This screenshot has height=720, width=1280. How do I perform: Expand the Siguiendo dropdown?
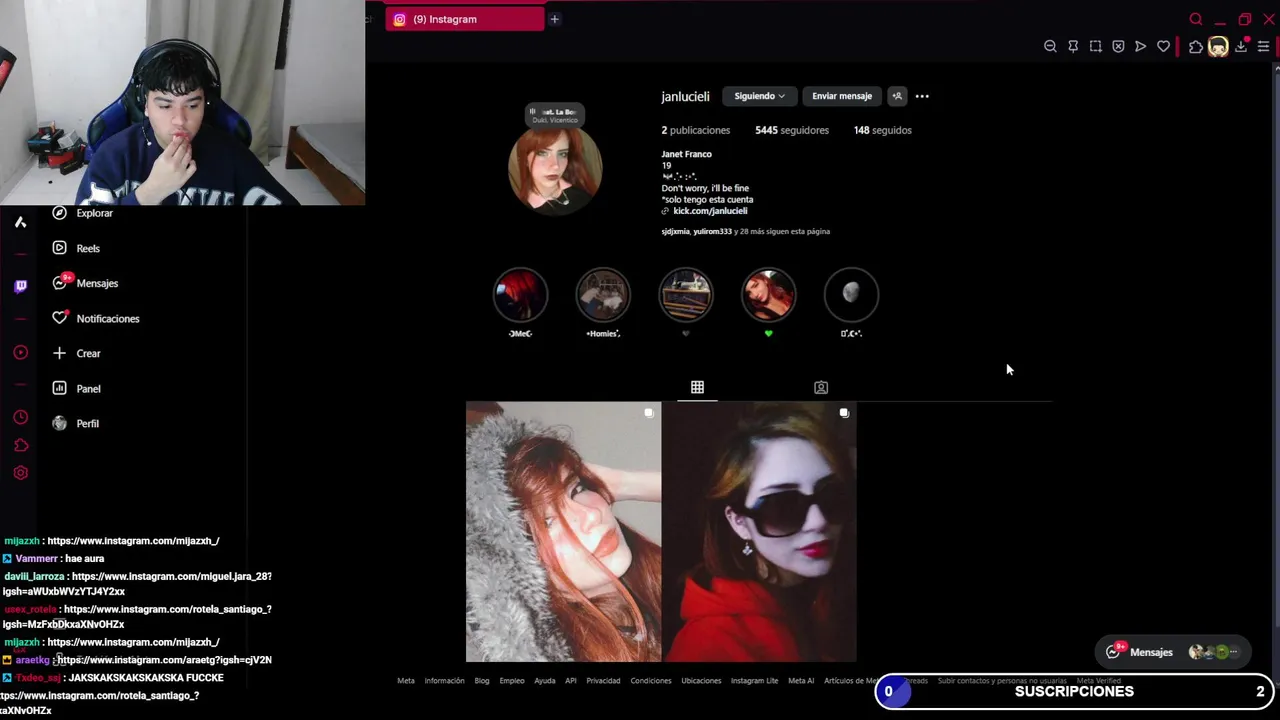point(759,96)
